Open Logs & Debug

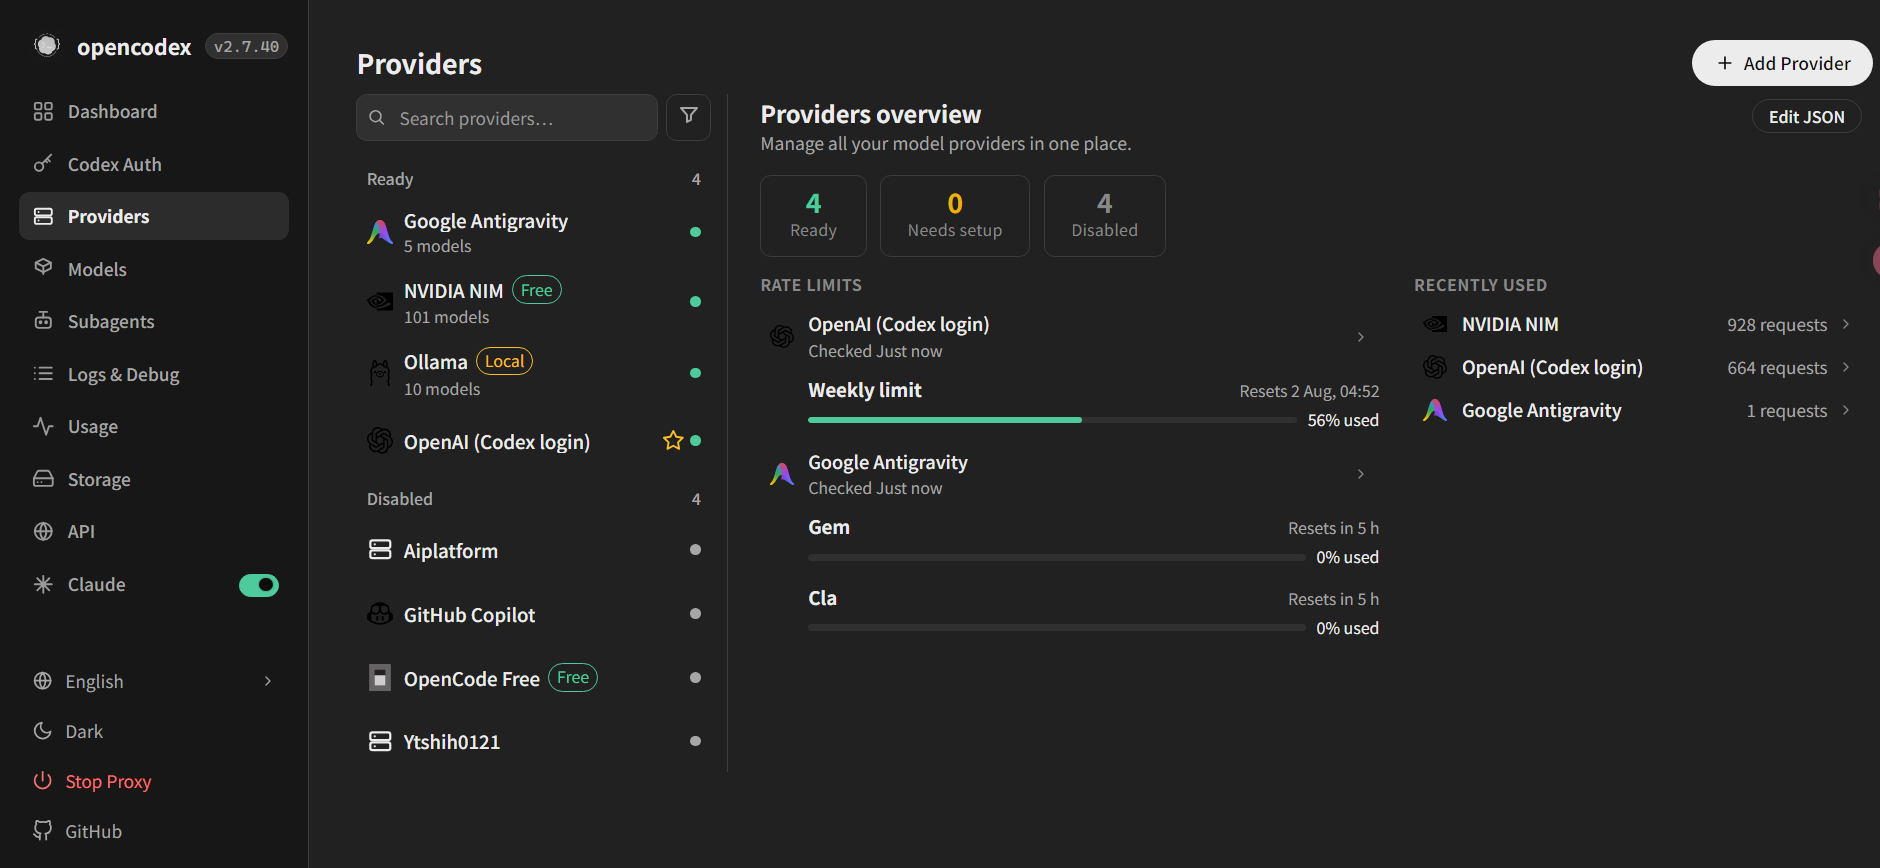click(x=154, y=374)
